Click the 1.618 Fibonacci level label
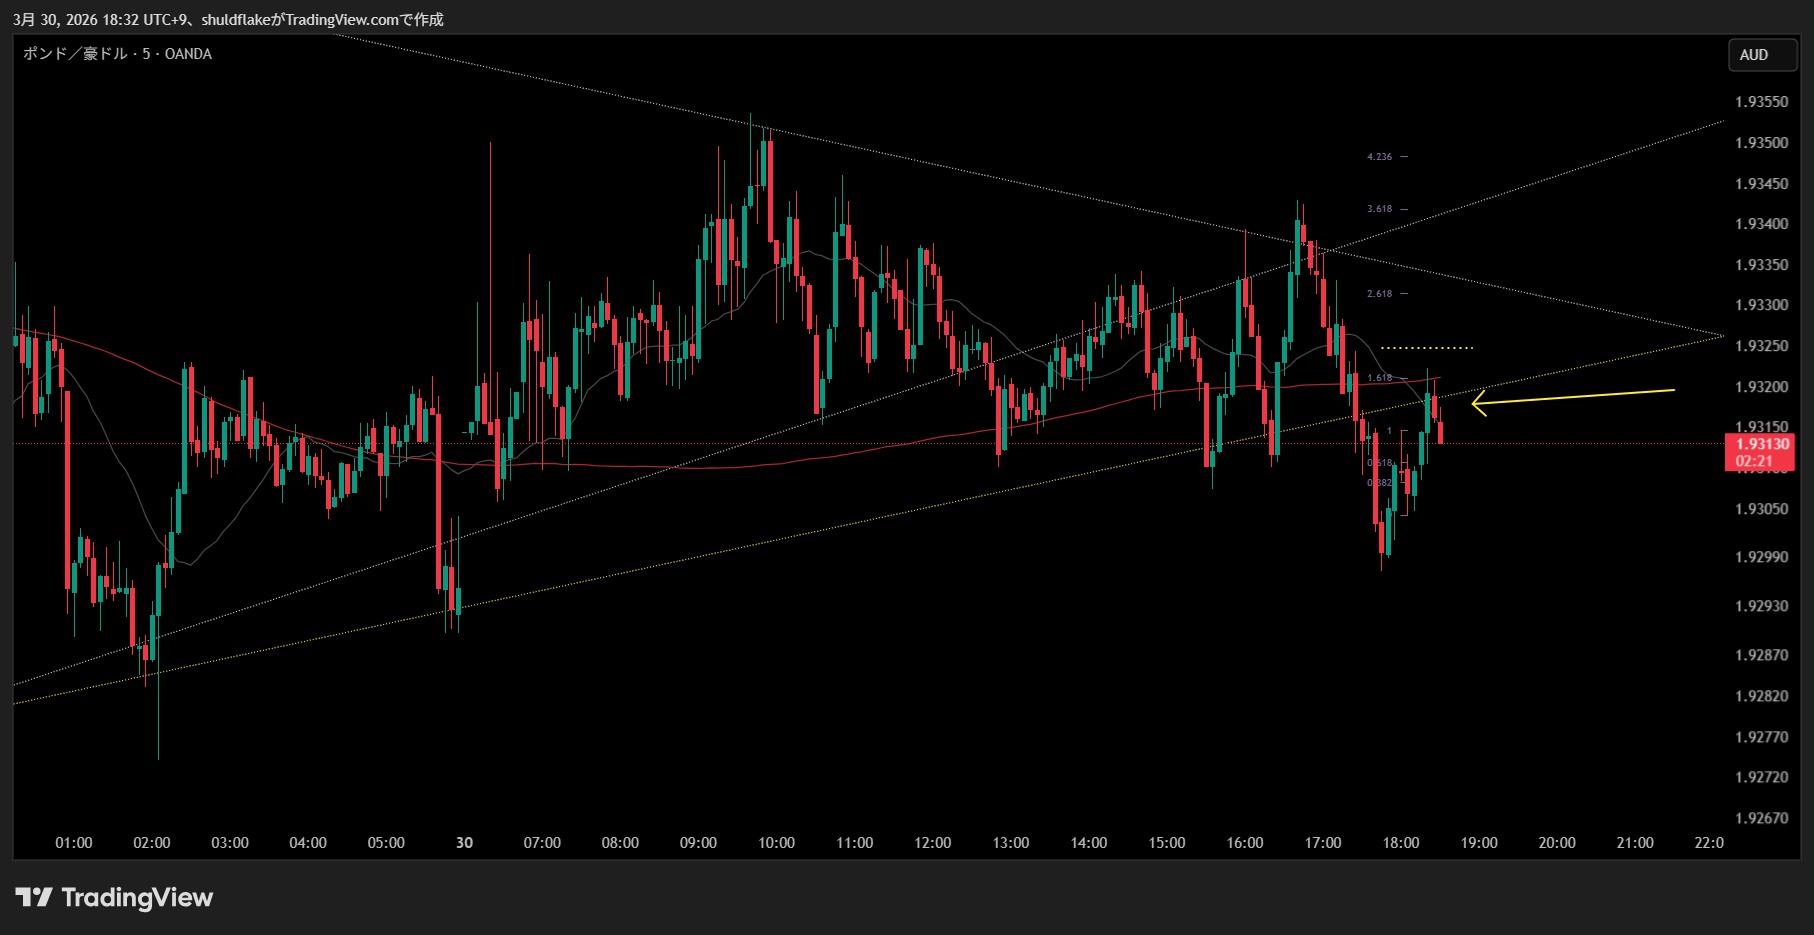1814x935 pixels. (x=1379, y=378)
